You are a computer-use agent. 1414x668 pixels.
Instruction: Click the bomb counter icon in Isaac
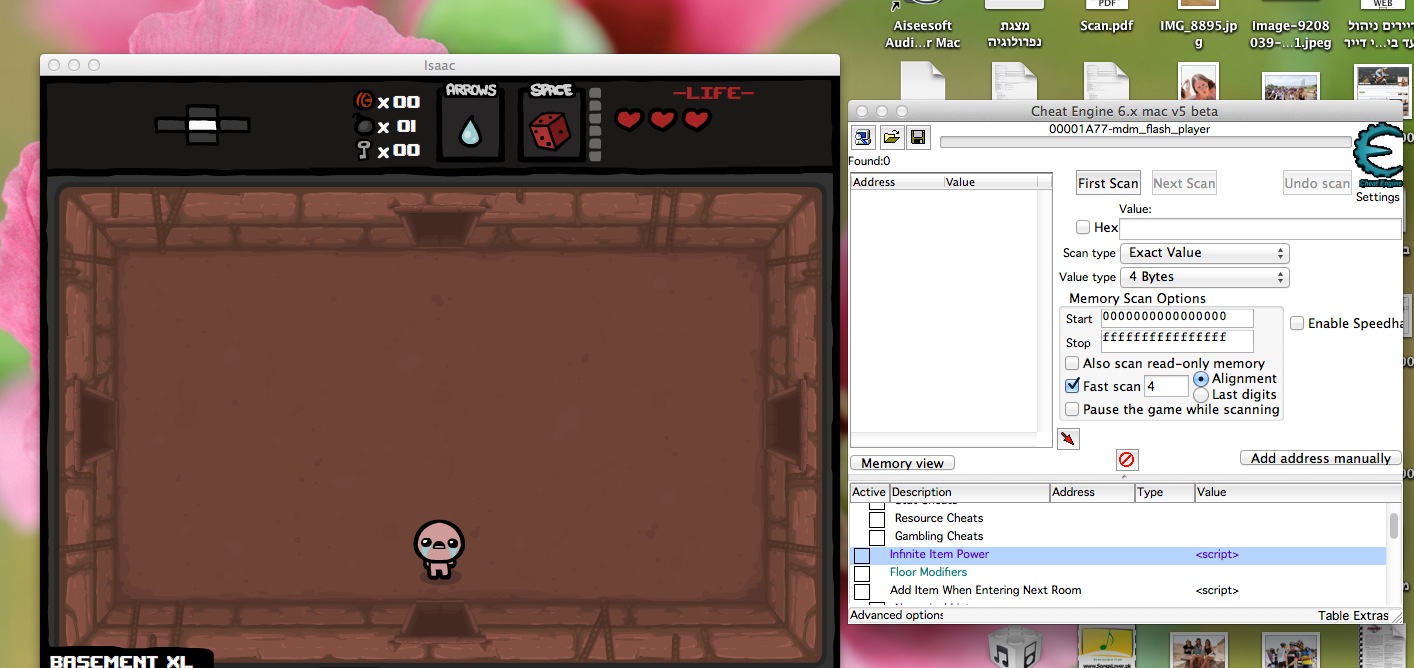click(364, 126)
